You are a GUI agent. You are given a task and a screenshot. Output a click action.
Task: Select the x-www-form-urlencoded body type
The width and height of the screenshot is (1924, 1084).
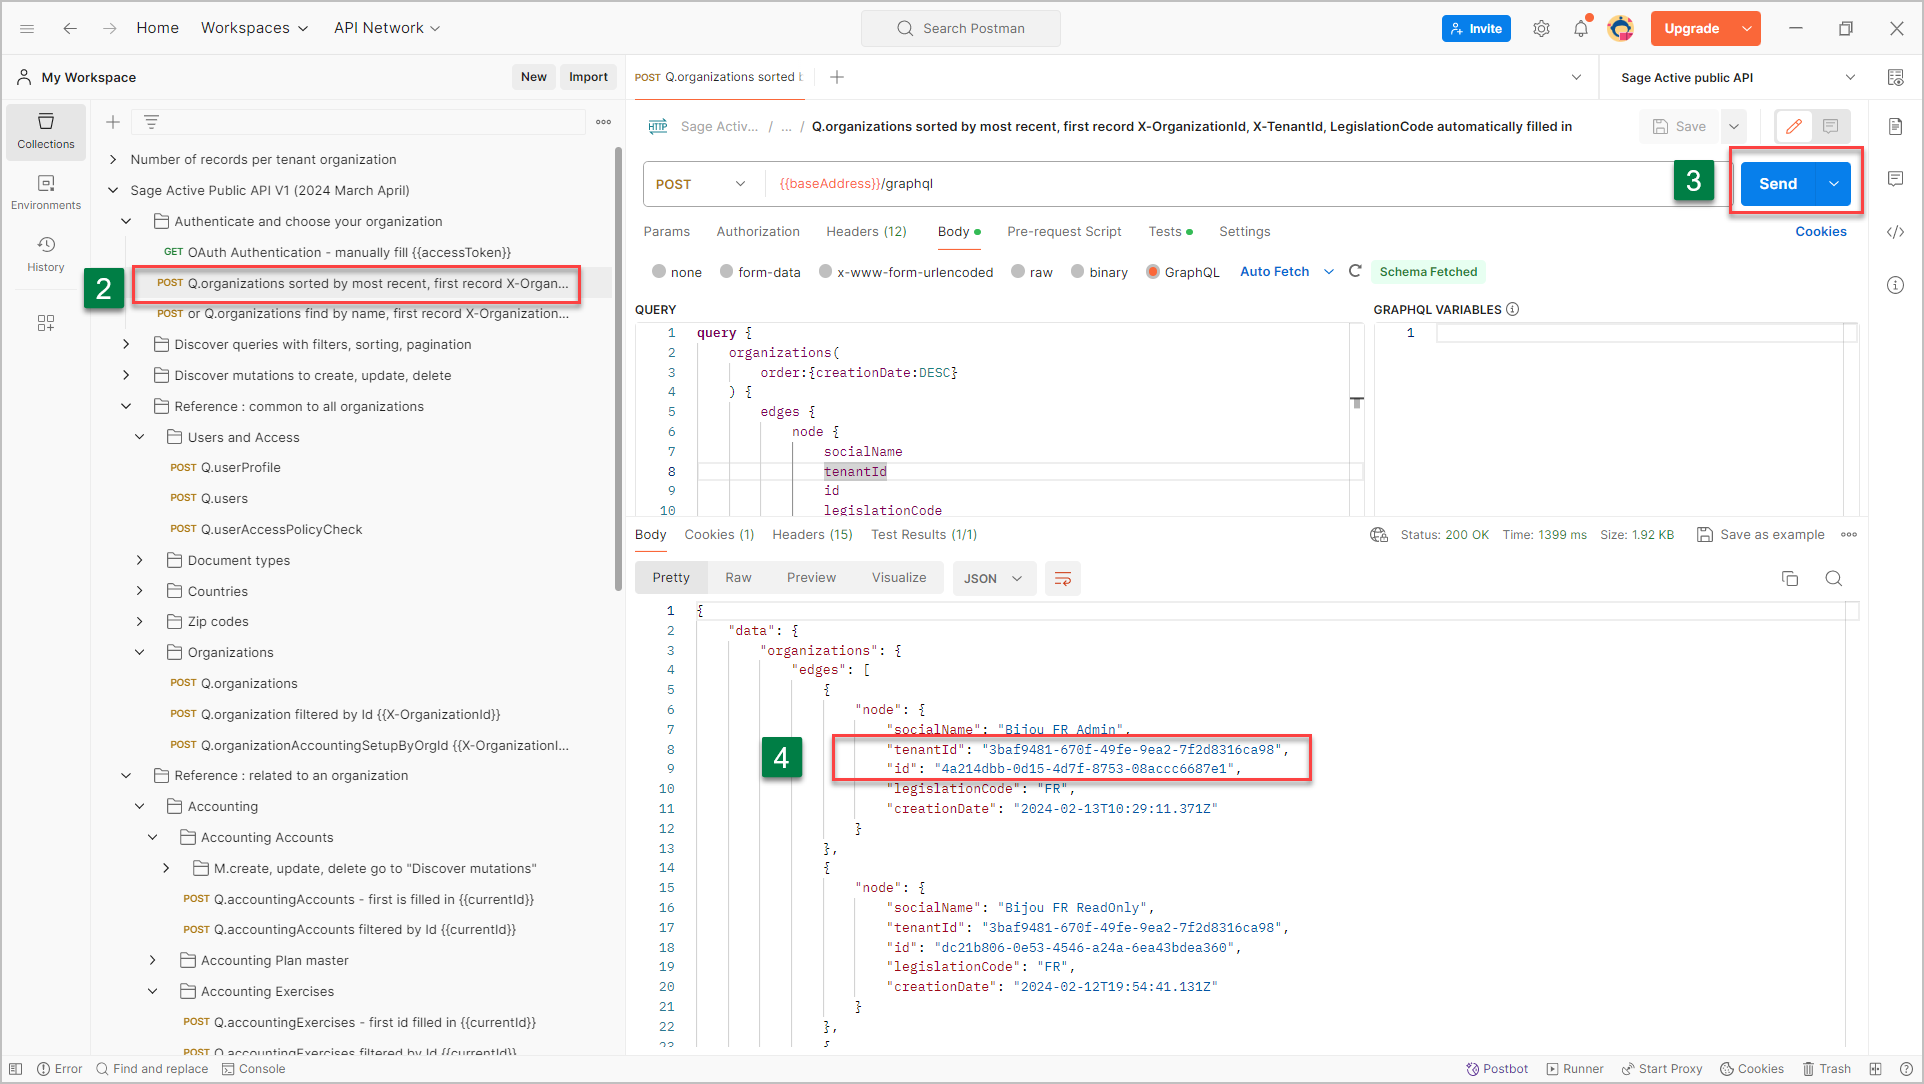pos(905,272)
